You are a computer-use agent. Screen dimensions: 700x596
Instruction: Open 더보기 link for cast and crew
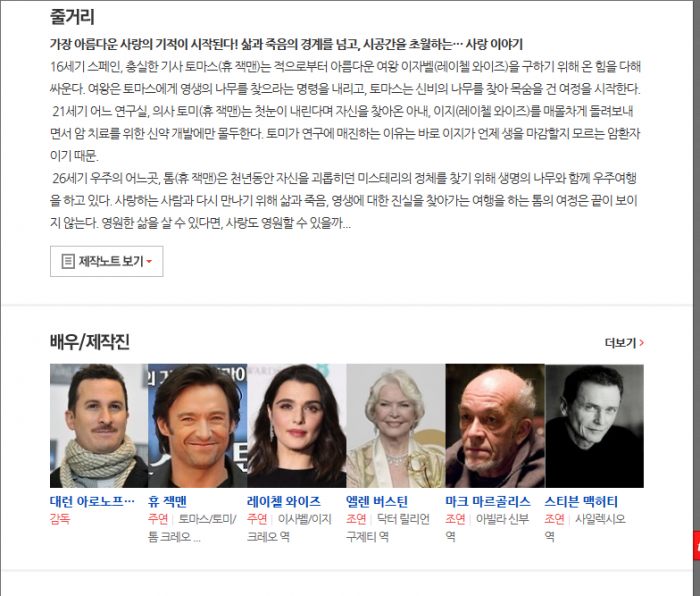(x=624, y=342)
